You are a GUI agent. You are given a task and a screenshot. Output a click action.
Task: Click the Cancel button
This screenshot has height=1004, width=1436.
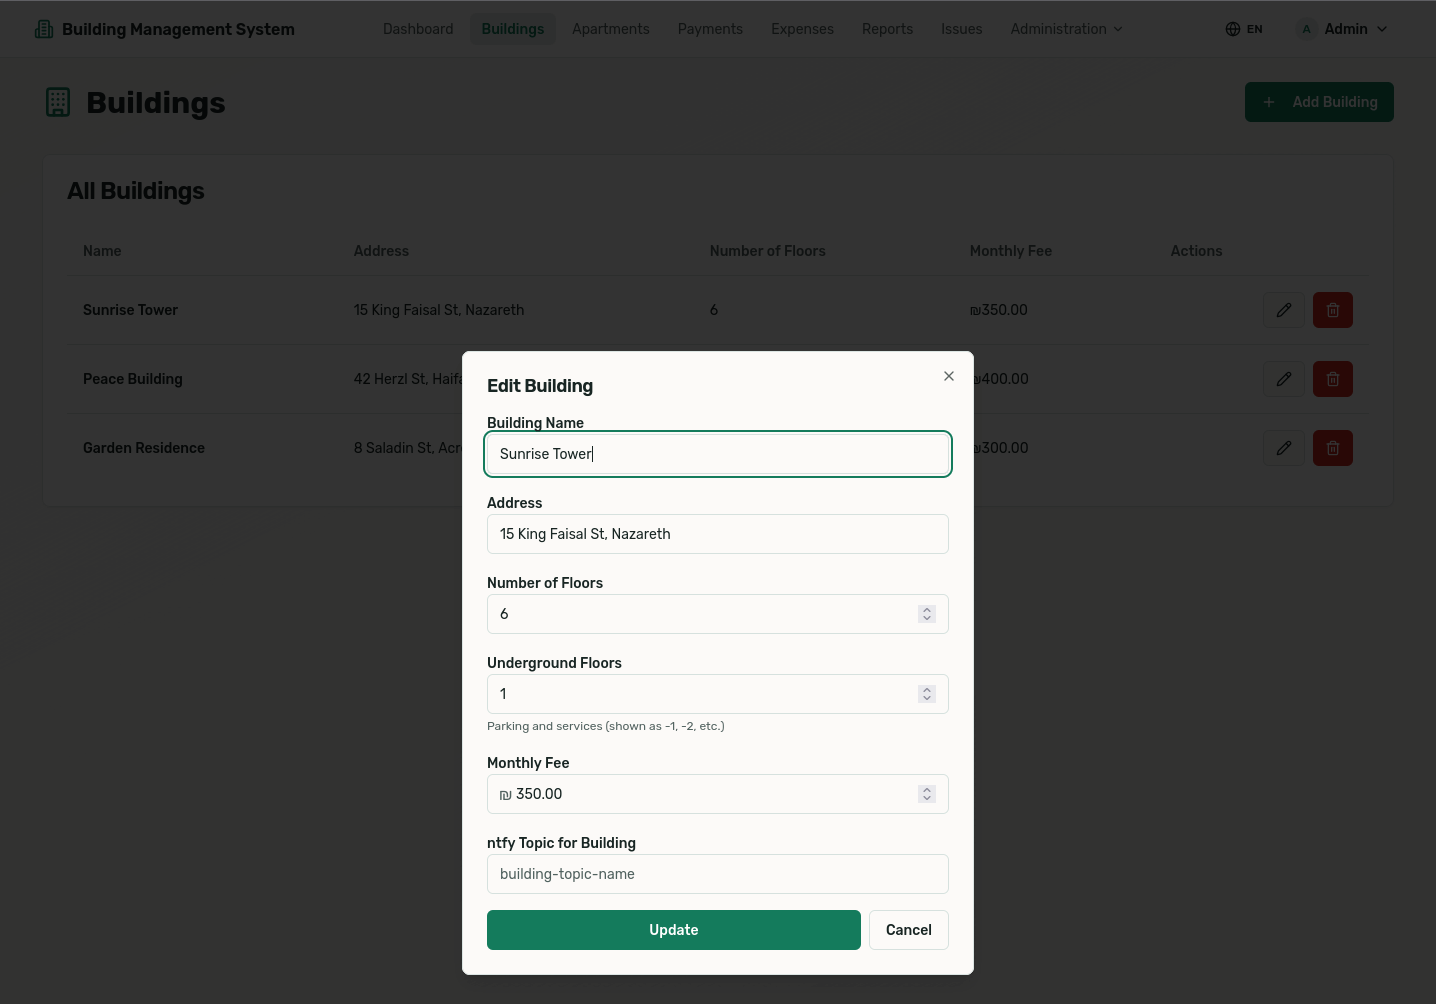point(908,930)
